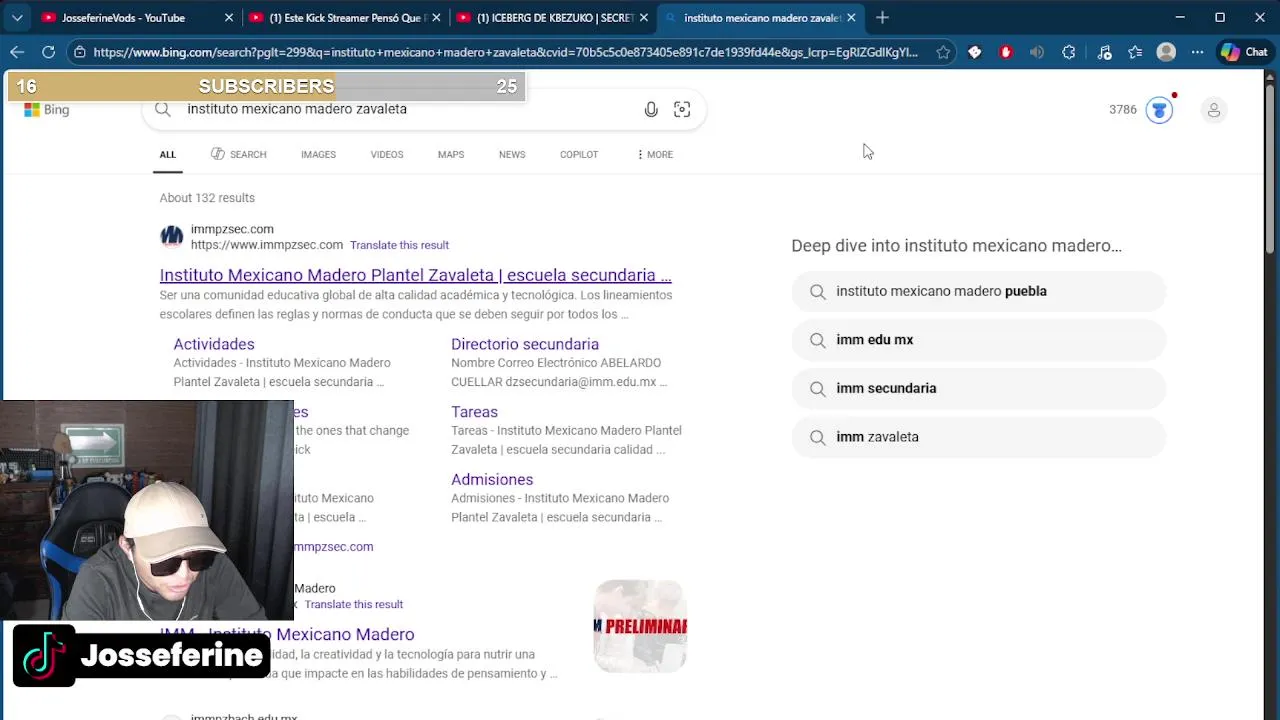This screenshot has width=1280, height=720.
Task: Add the page to favorites with the star
Action: [943, 52]
